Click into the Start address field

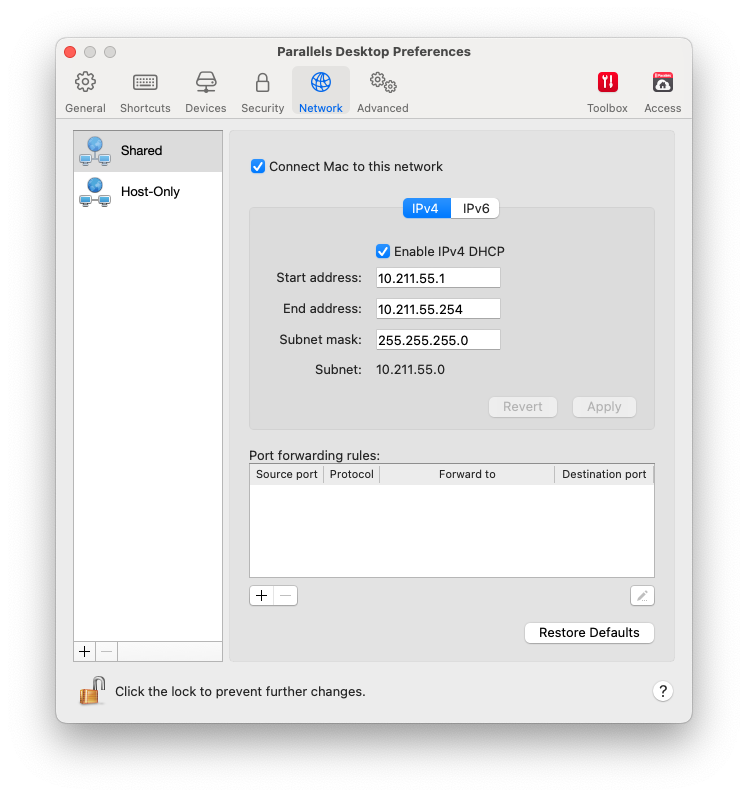(438, 278)
